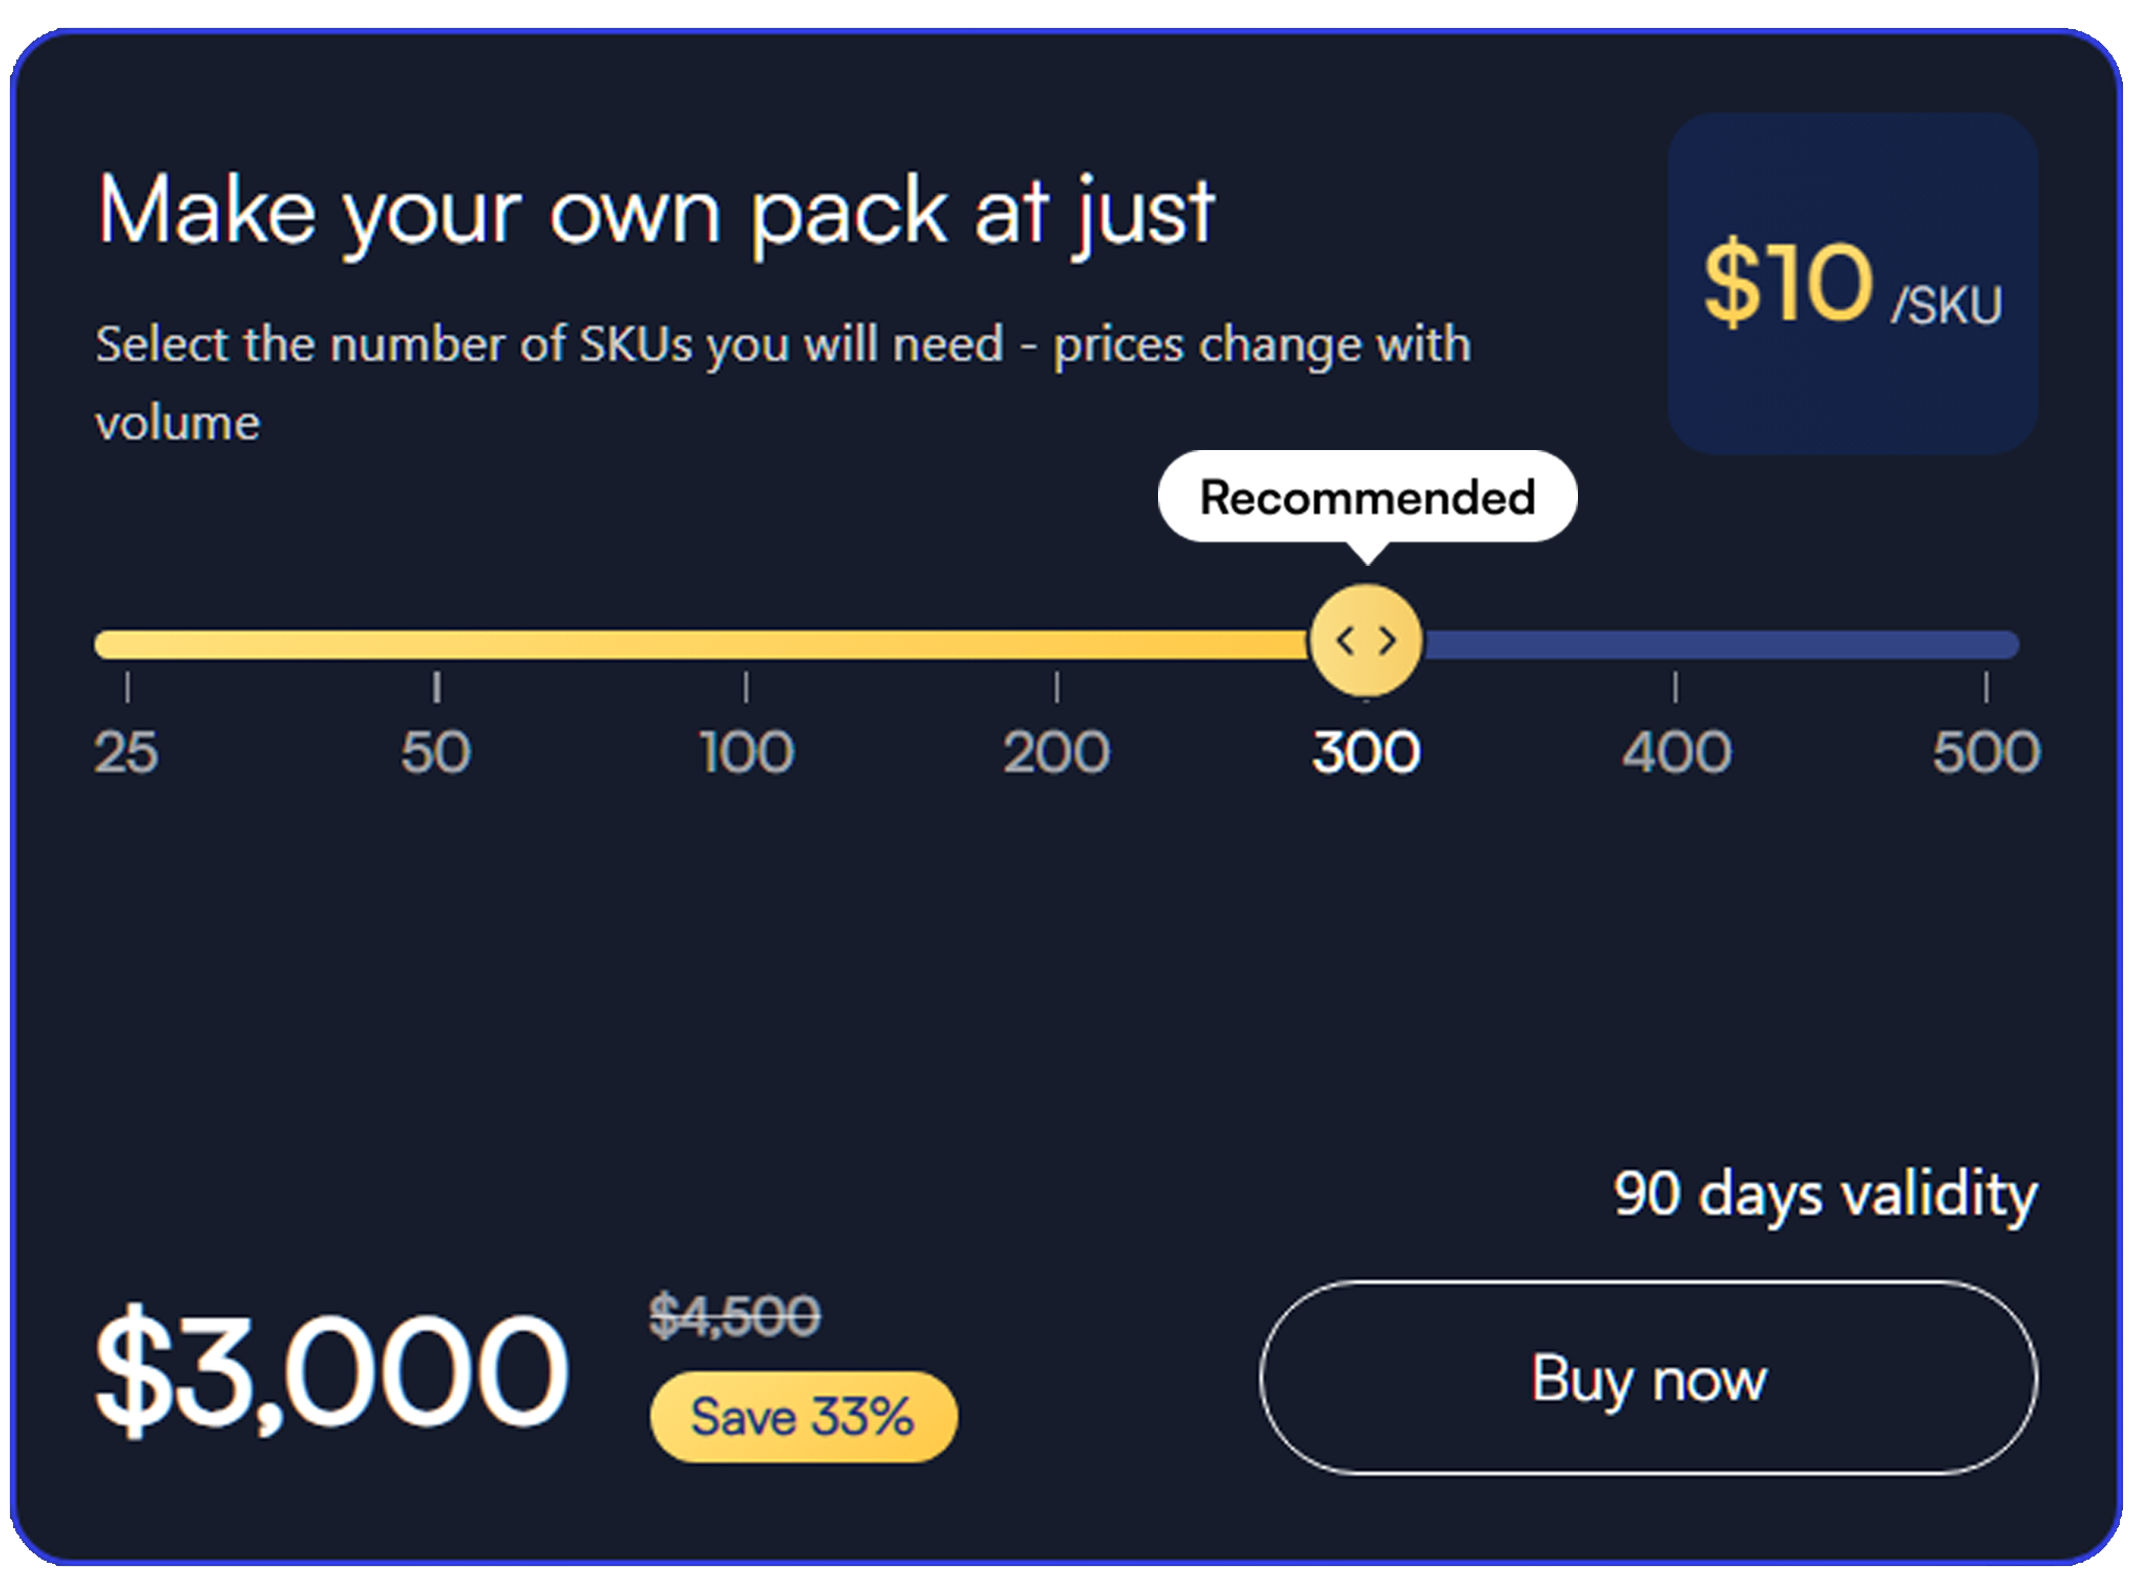
Task: Pick the 200 SKU label
Action: pyautogui.click(x=1056, y=752)
